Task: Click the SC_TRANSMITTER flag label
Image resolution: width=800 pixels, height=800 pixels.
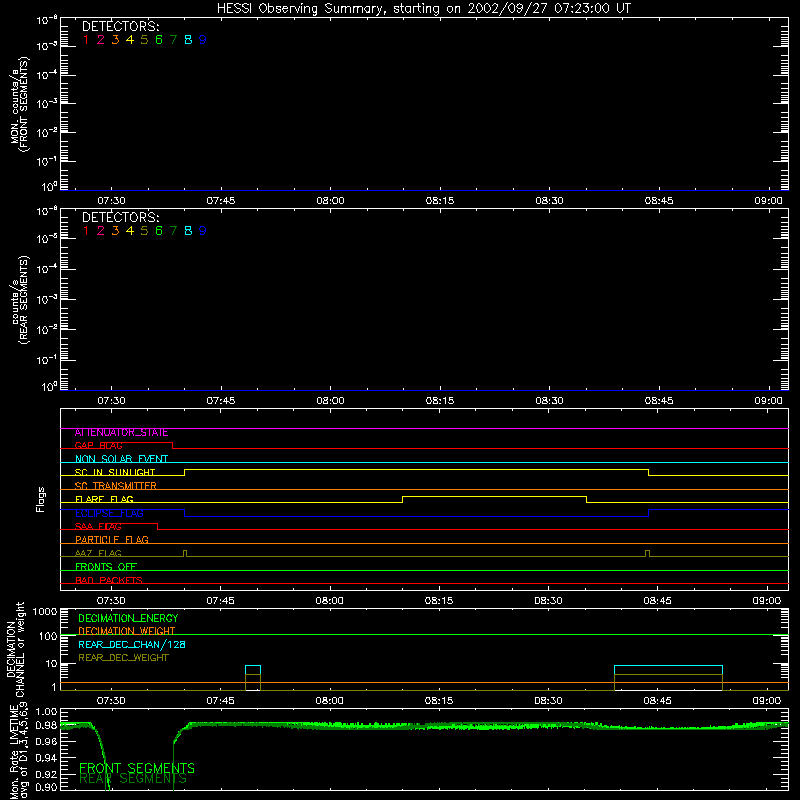Action: [x=116, y=486]
